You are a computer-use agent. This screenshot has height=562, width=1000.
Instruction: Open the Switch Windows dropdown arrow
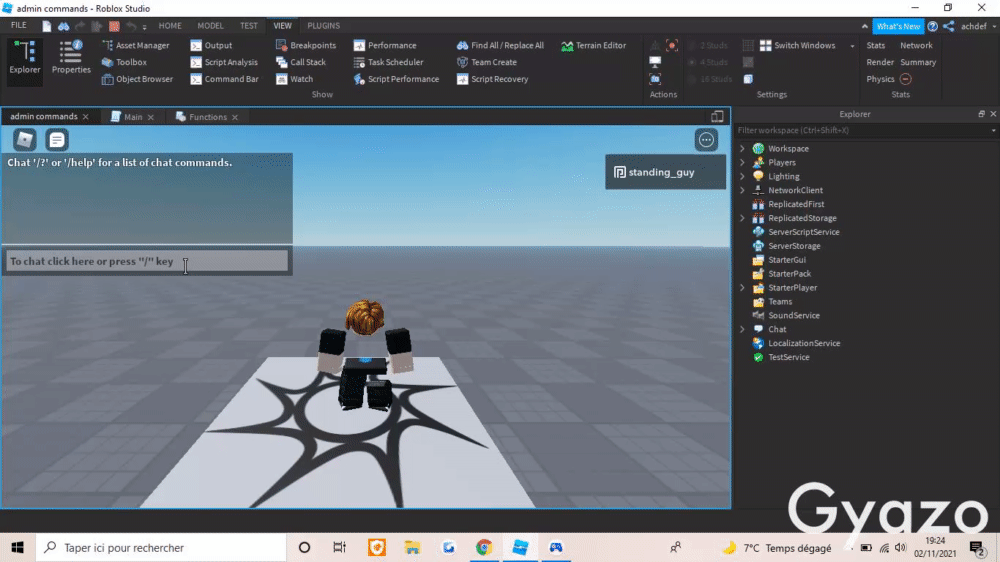[852, 46]
